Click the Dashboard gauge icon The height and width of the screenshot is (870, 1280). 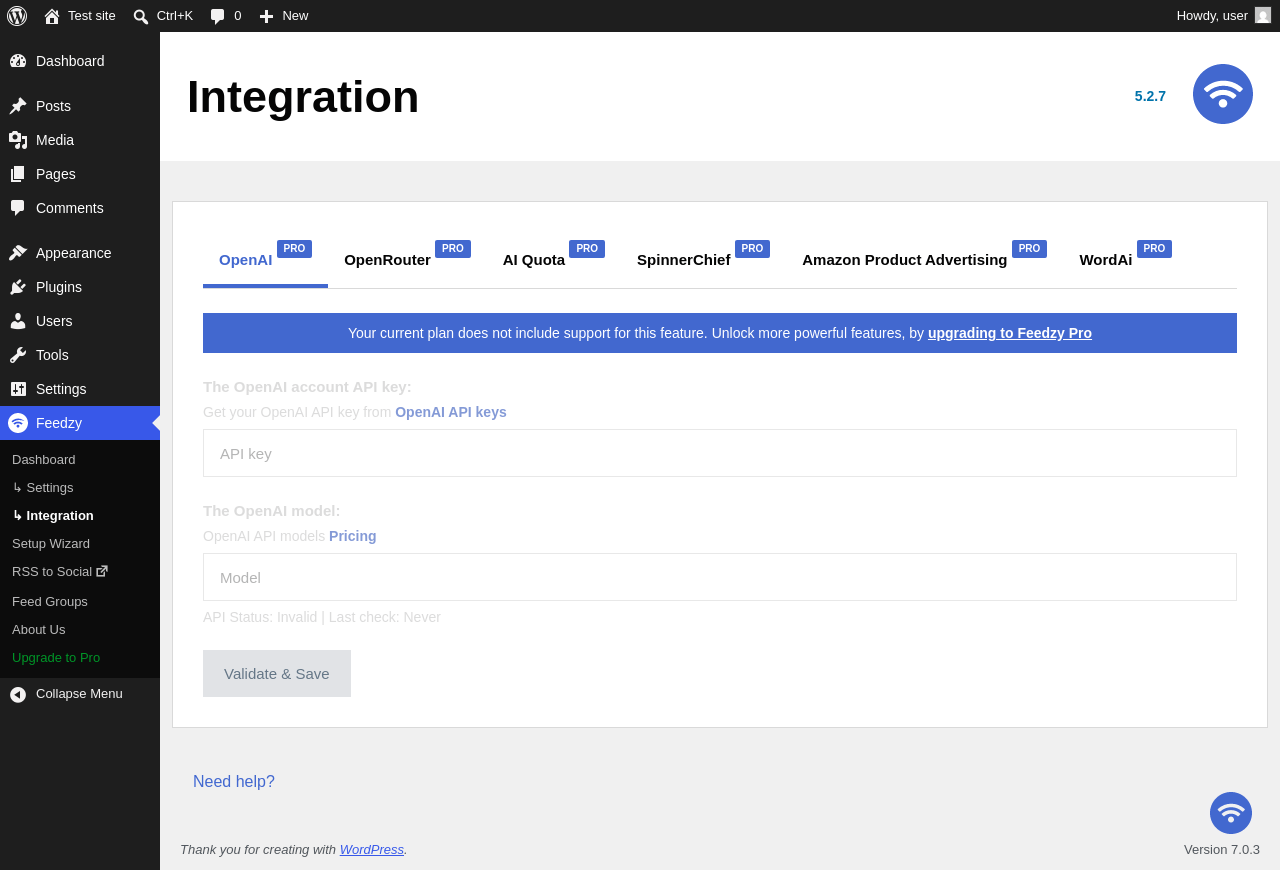pyautogui.click(x=18, y=61)
